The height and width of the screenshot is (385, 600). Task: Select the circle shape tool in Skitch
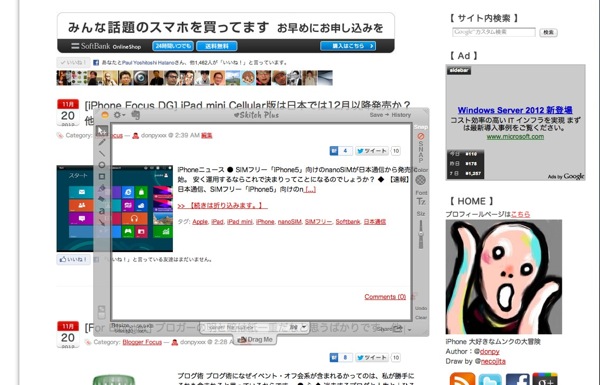click(102, 165)
